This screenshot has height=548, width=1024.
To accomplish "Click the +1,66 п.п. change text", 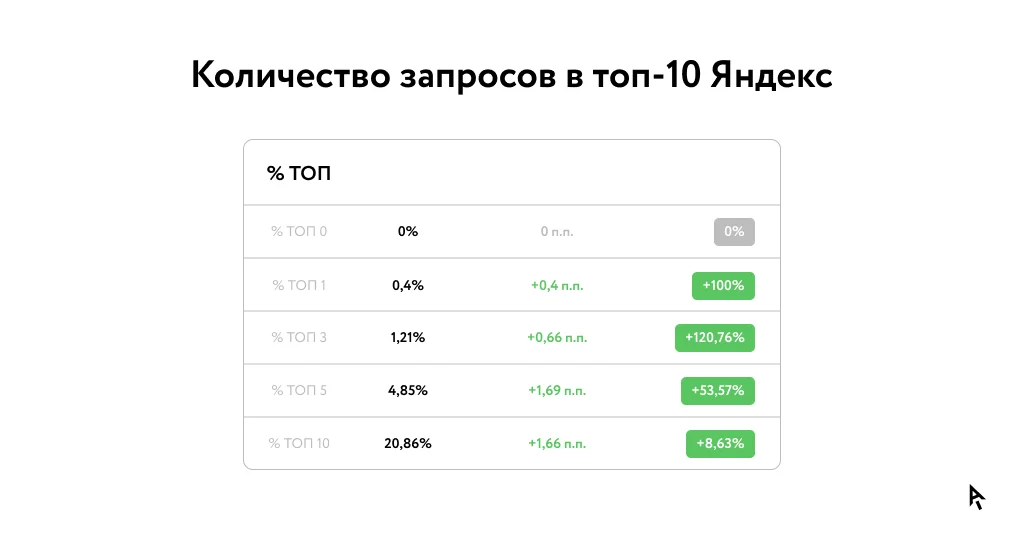I will click(x=557, y=443).
